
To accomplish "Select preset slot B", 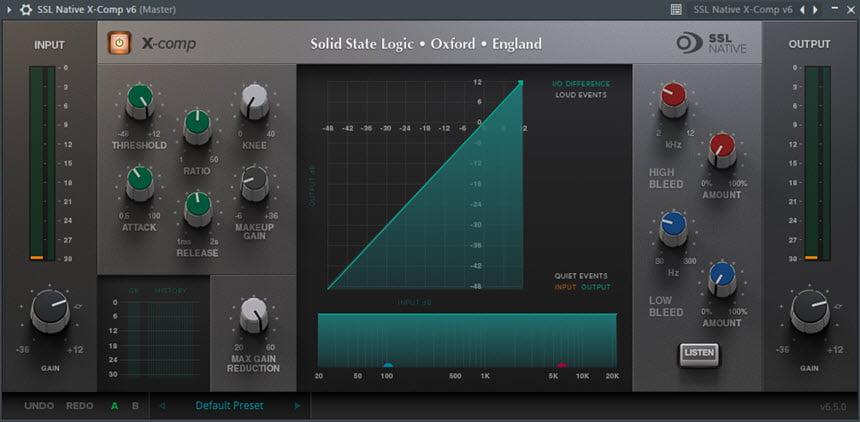I will pos(135,406).
